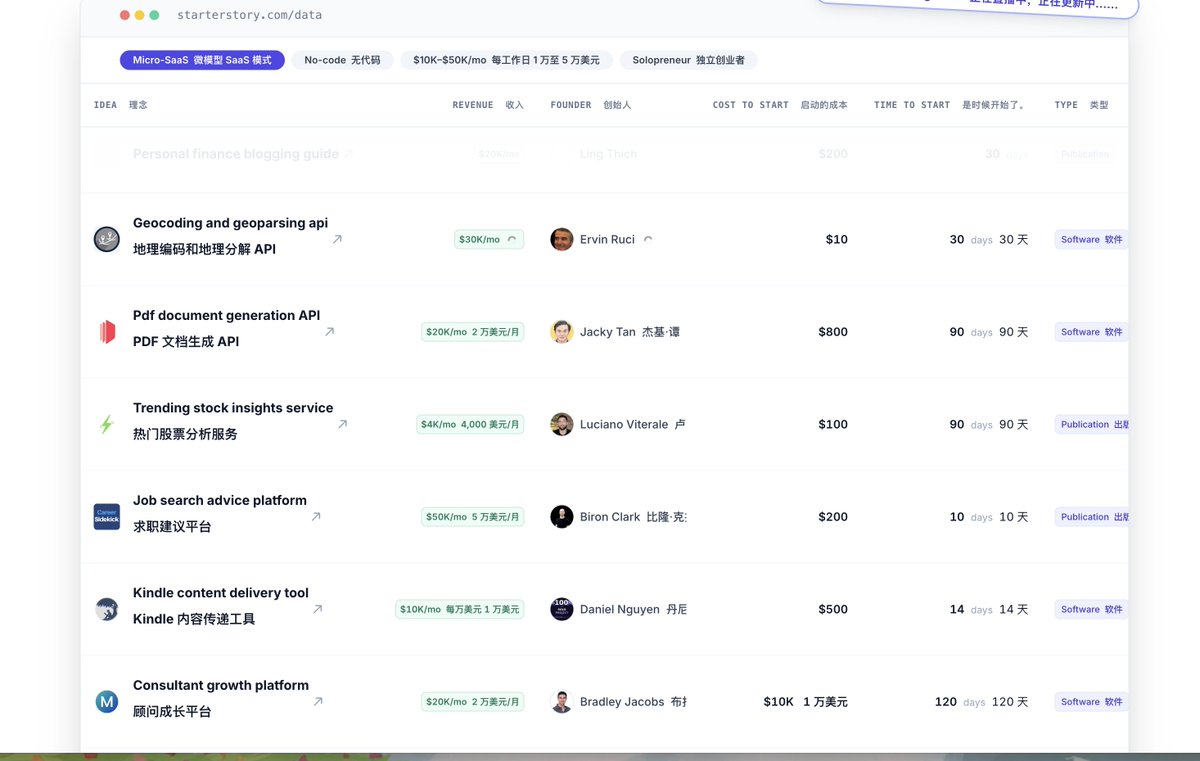Select the Micro-SaaS filter pill
Screen dimensions: 1200x761
pyautogui.click(x=202, y=60)
